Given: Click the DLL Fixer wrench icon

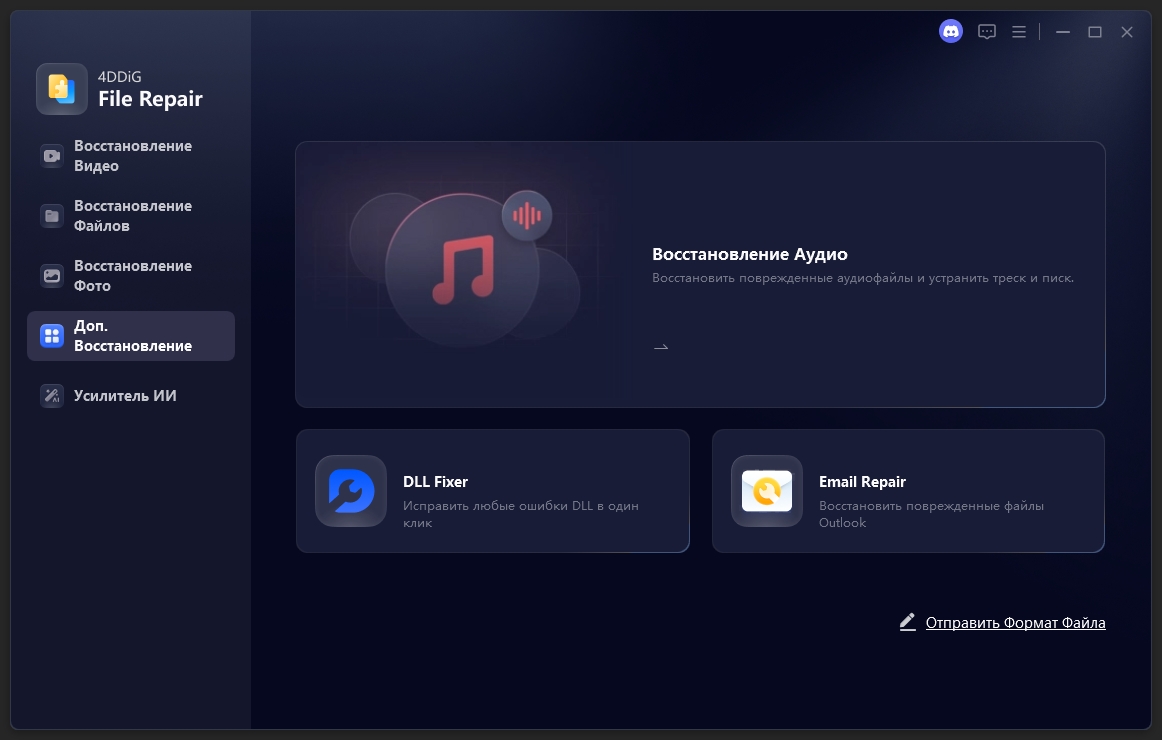Looking at the screenshot, I should 351,491.
